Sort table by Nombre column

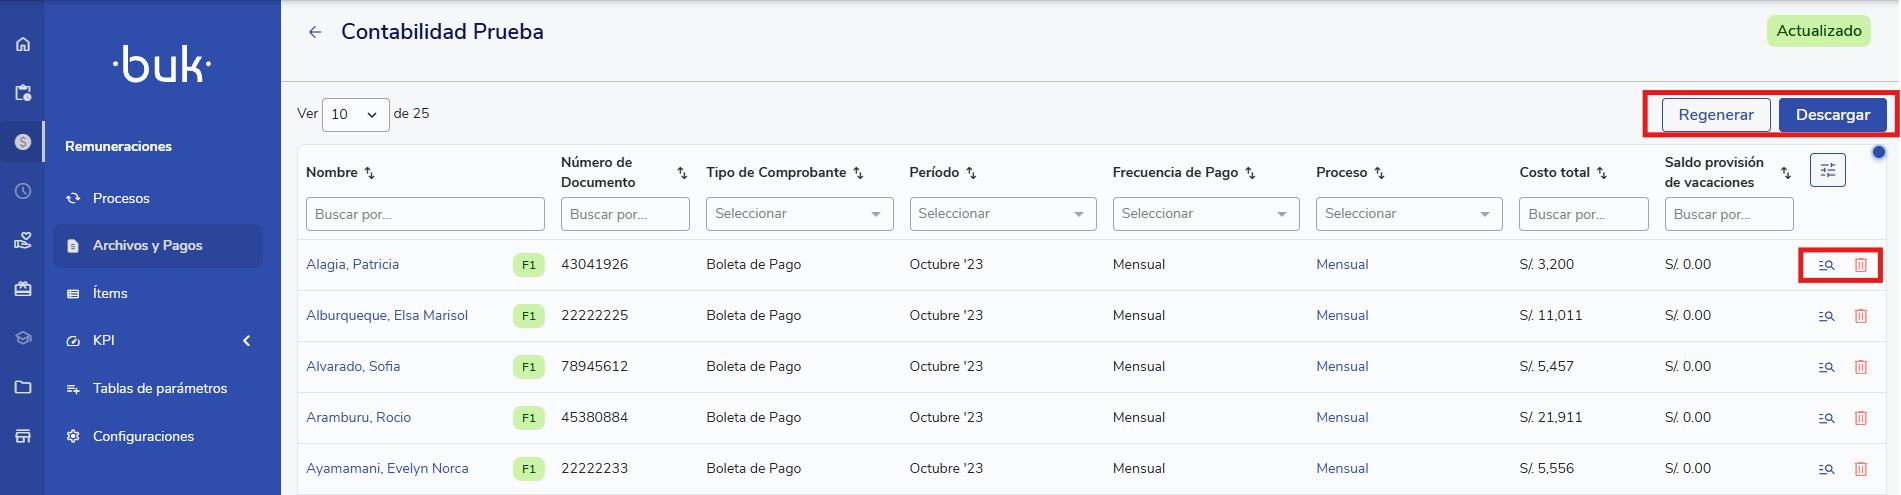pos(369,173)
